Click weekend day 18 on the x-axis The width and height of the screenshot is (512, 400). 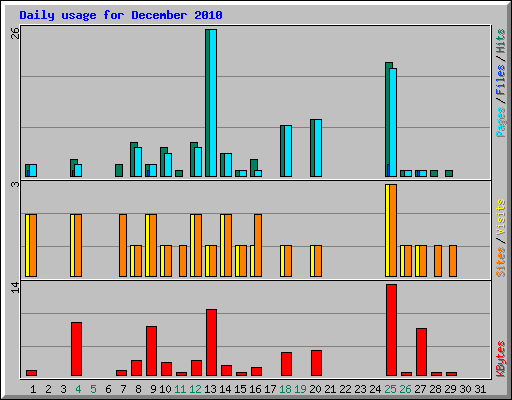[x=285, y=389]
